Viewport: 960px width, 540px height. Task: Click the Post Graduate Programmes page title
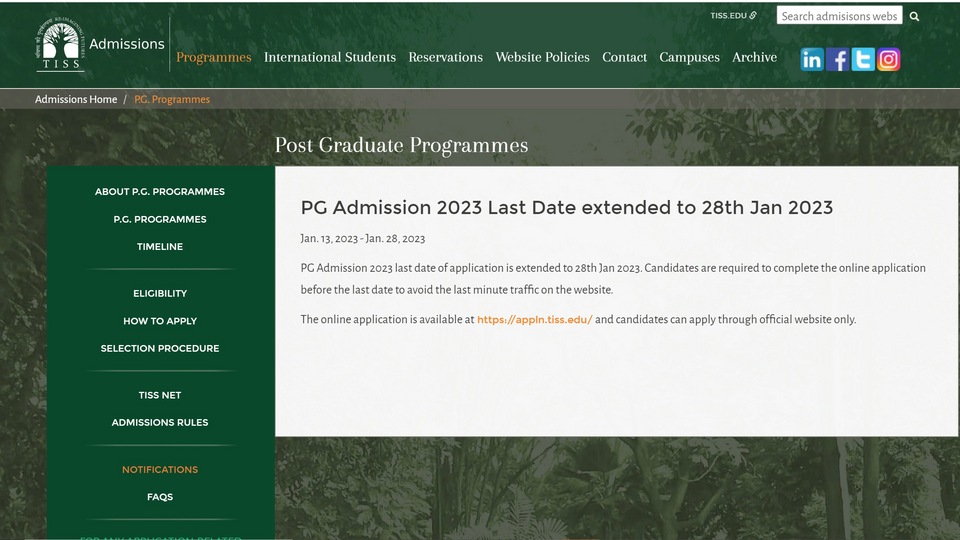point(401,145)
